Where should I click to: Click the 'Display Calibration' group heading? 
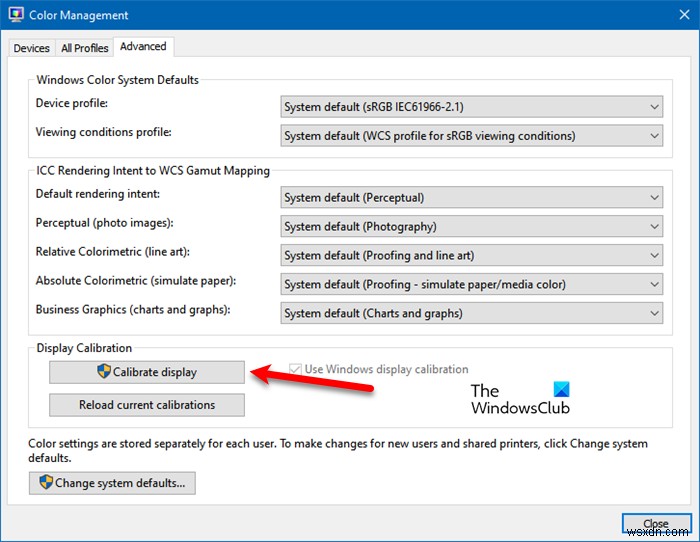(84, 348)
